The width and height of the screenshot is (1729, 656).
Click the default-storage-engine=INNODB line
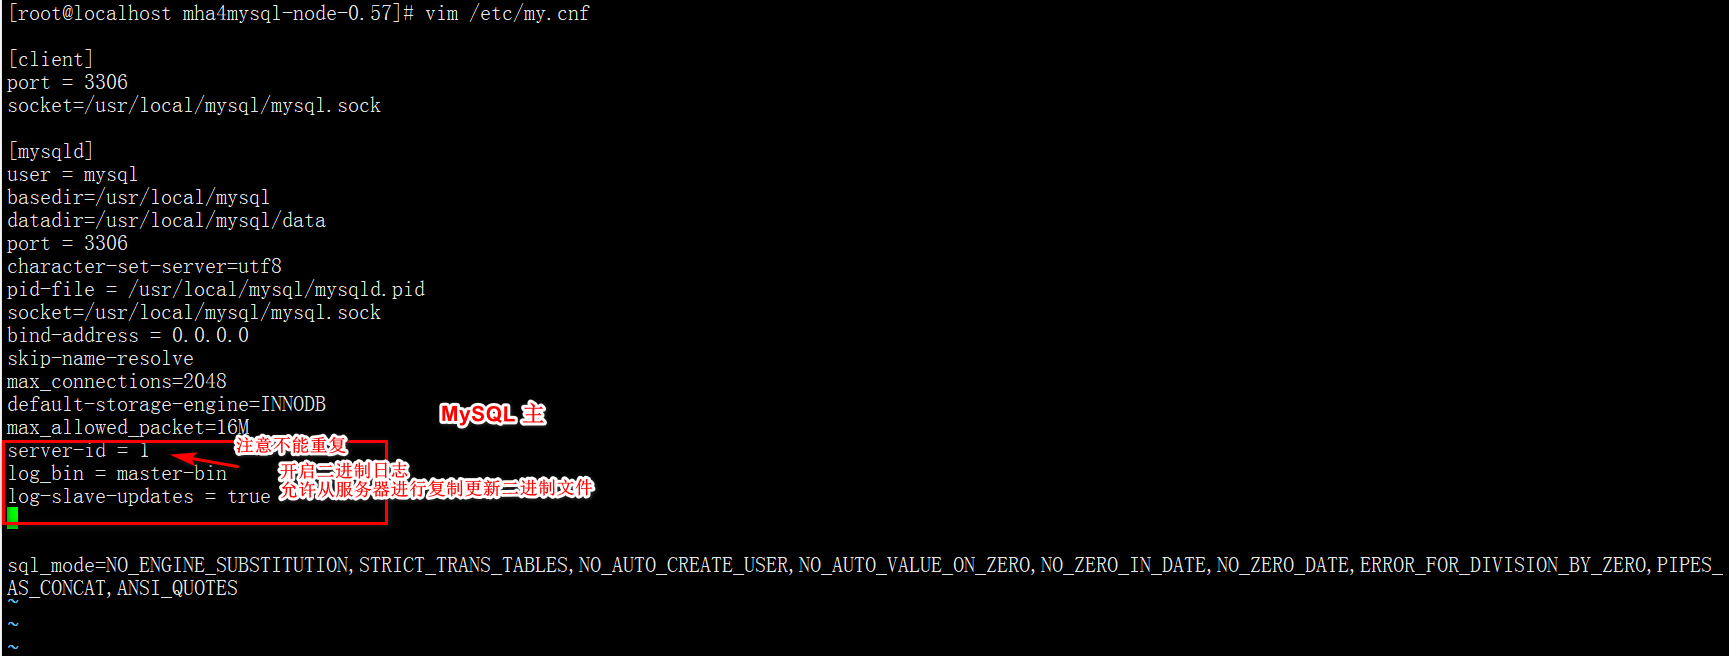pyautogui.click(x=167, y=405)
